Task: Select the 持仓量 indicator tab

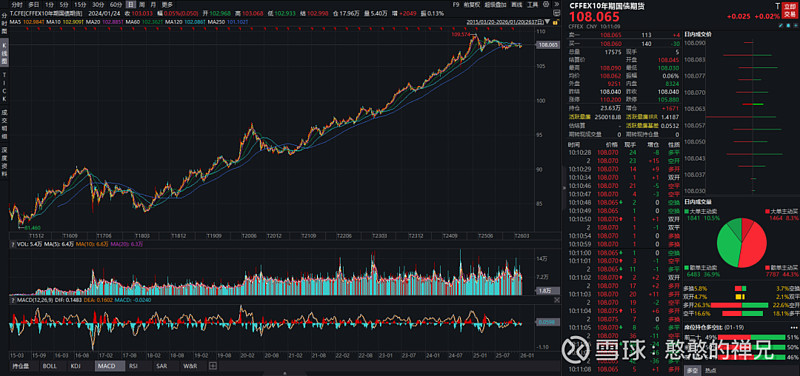Action: pyautogui.click(x=21, y=366)
